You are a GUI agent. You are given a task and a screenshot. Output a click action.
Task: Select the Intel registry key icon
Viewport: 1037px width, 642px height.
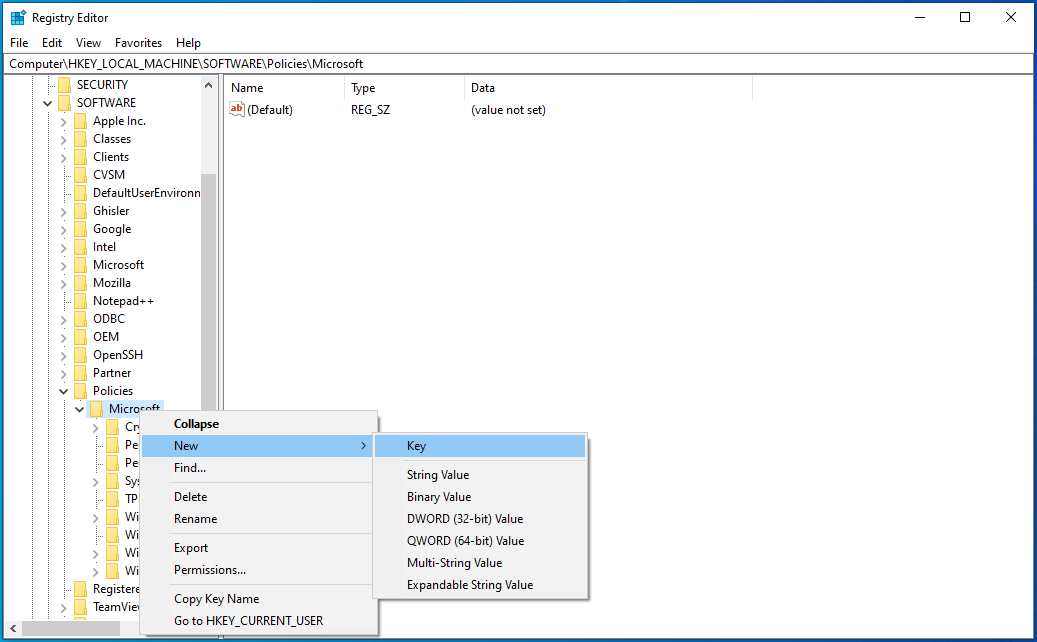tap(83, 246)
